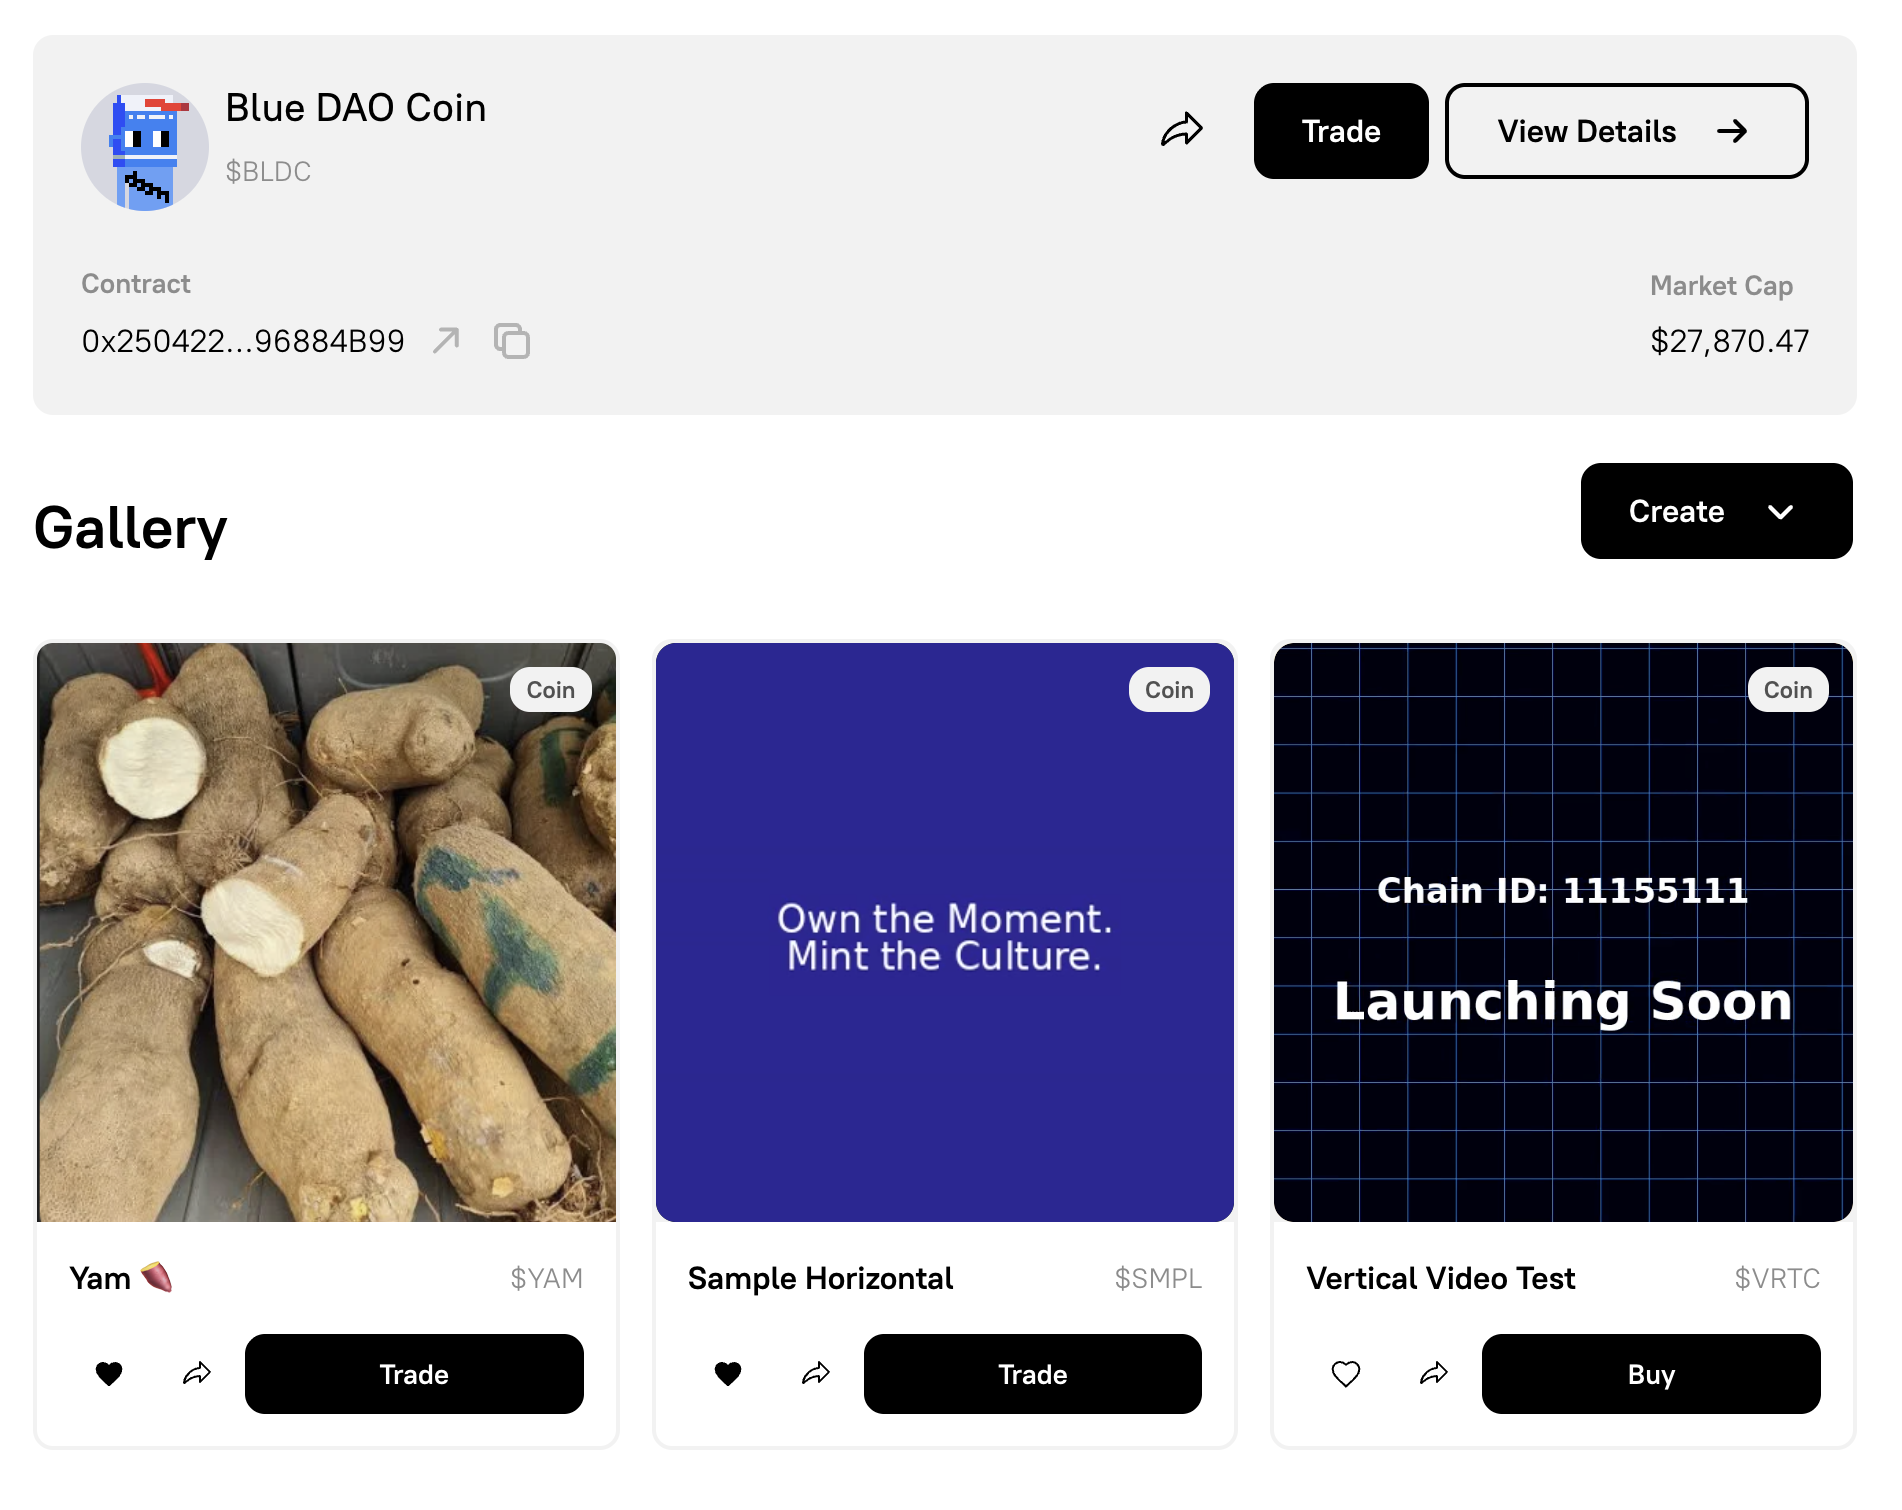Trade the Yam coin

414,1374
